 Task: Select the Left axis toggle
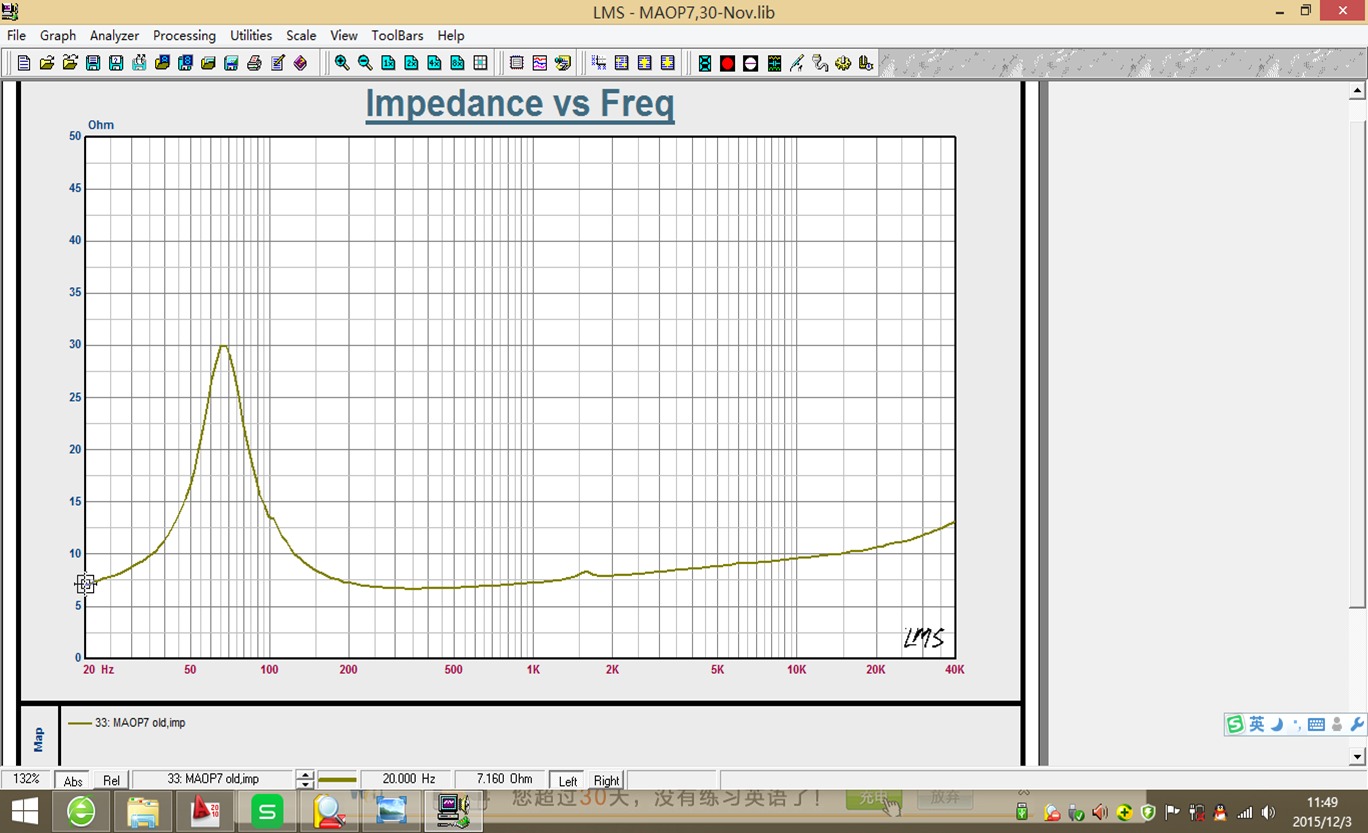(568, 780)
